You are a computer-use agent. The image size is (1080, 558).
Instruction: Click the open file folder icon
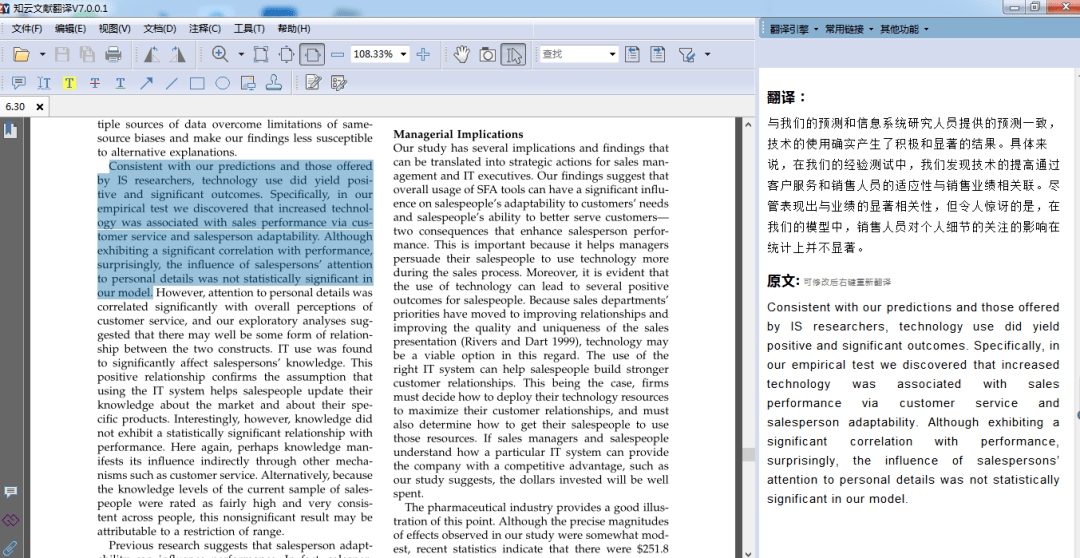(22, 54)
